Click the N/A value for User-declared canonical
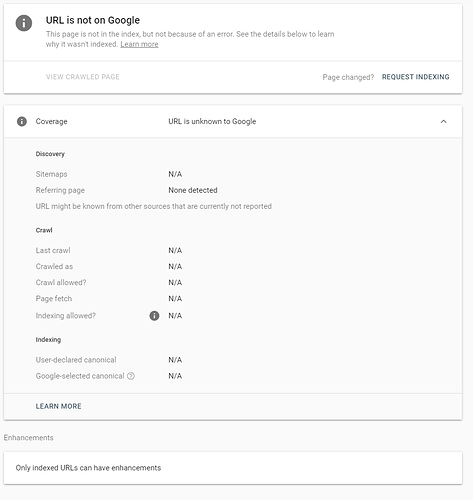 click(x=175, y=360)
